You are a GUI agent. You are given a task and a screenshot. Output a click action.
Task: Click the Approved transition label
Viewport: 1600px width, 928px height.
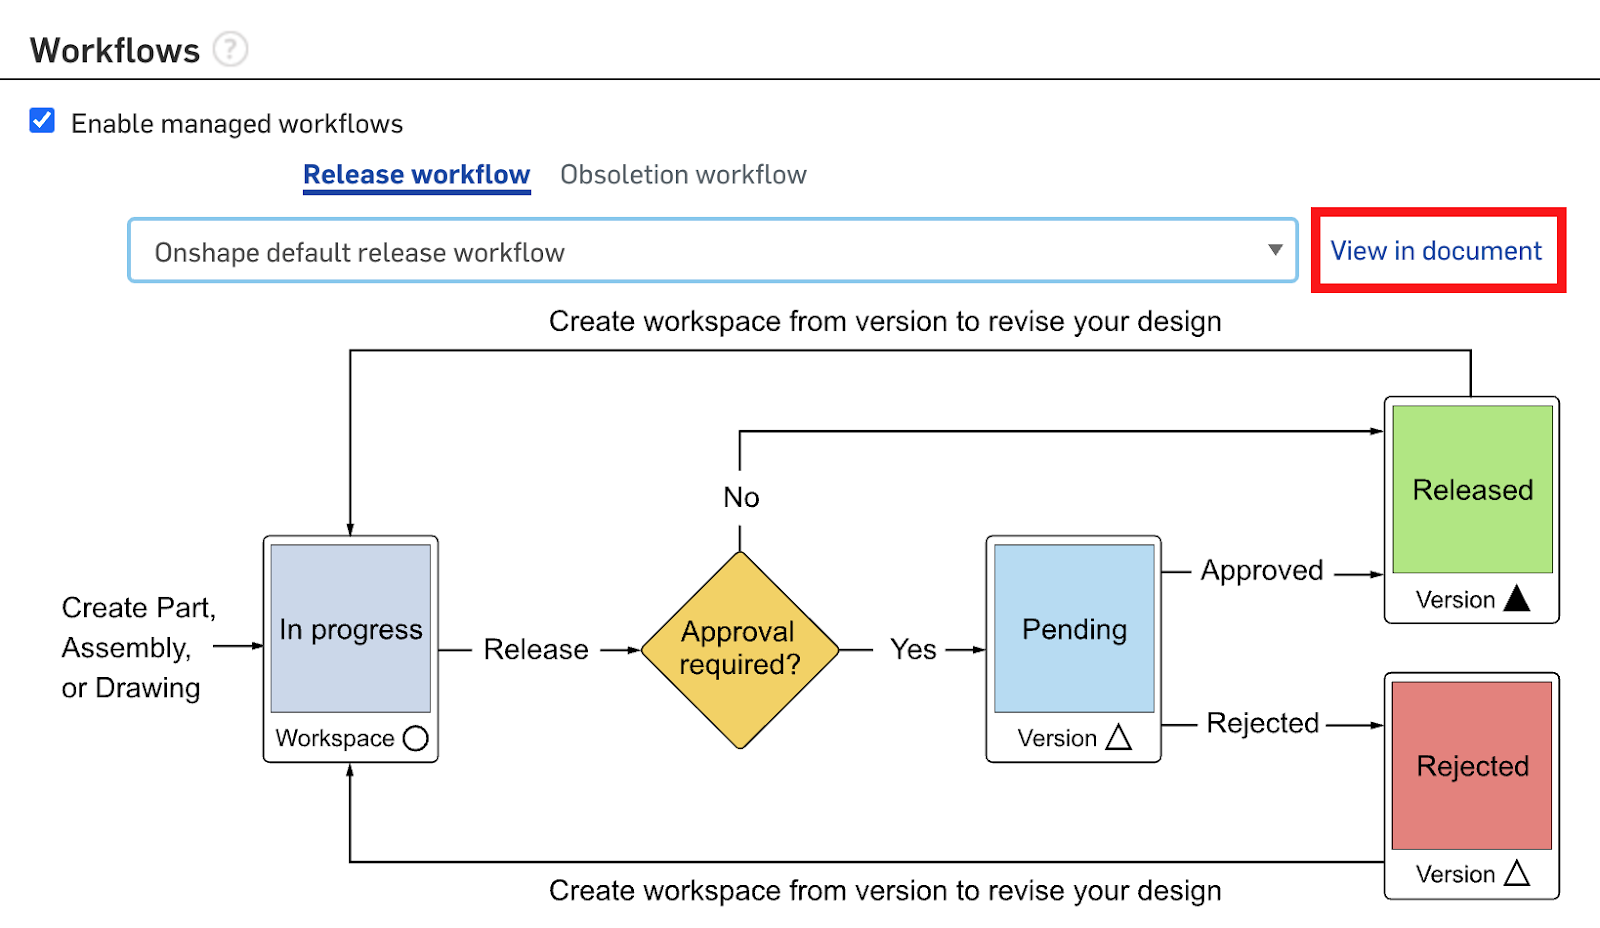[1262, 571]
